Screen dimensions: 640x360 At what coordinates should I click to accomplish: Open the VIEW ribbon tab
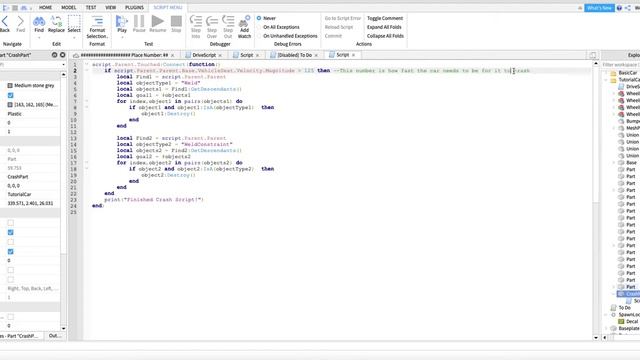click(111, 8)
